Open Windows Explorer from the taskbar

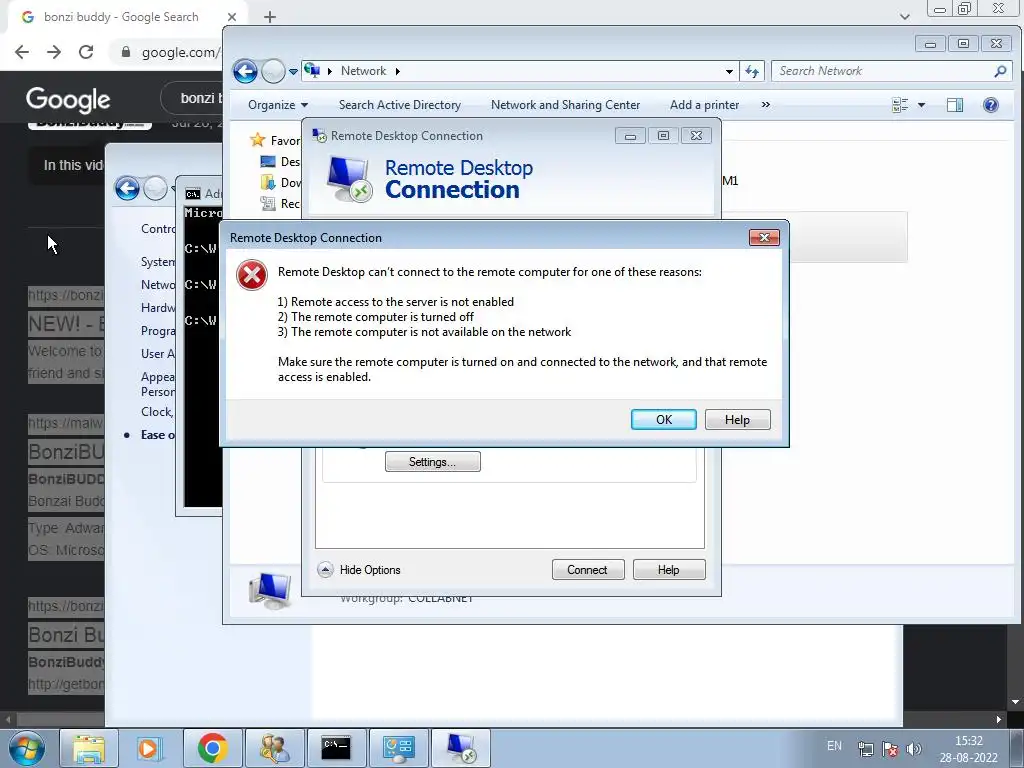(x=89, y=748)
